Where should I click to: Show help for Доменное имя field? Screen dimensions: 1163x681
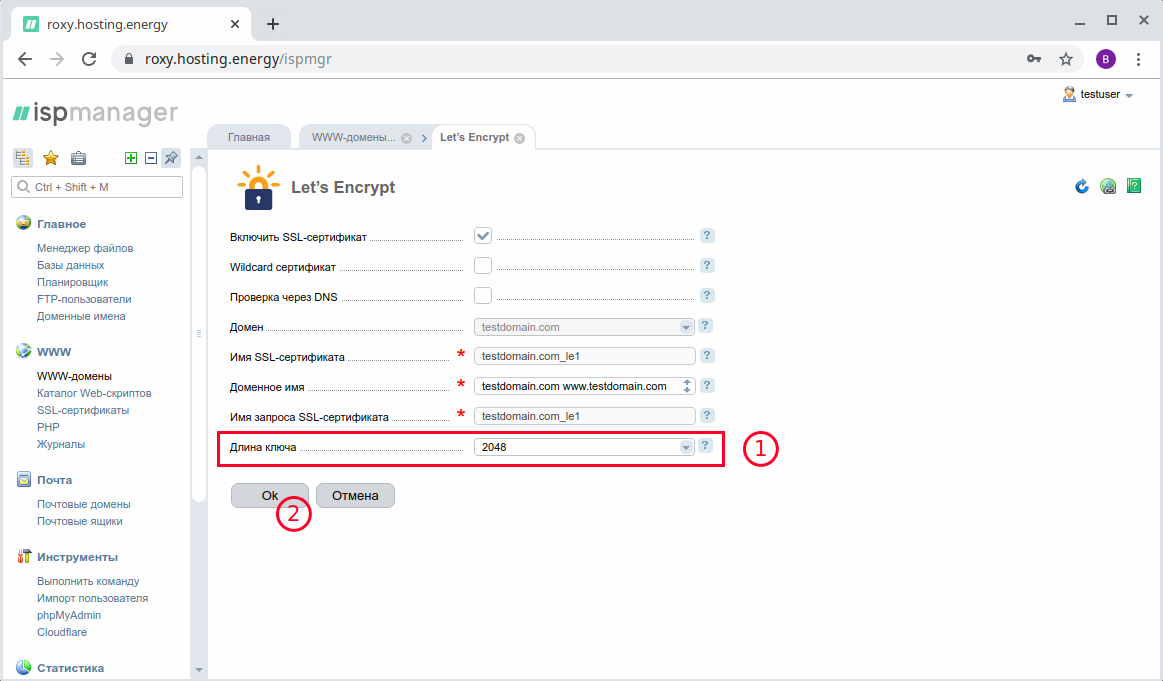707,386
